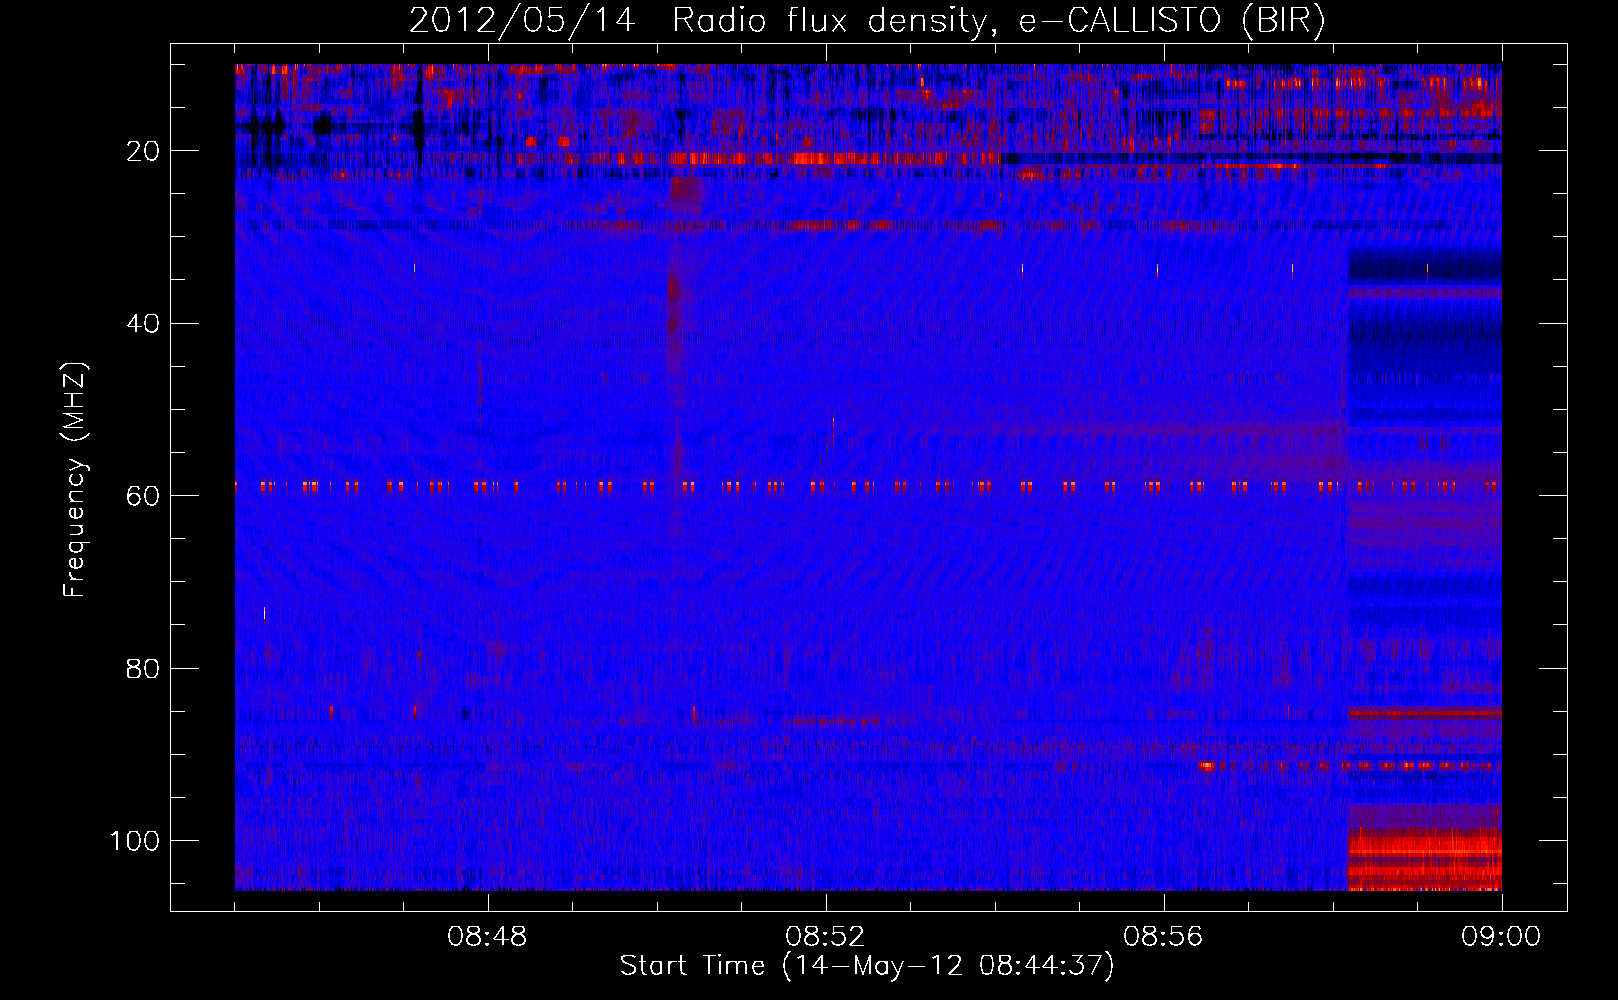
Task: Click the 100 frequency tick label
Action: [x=135, y=841]
